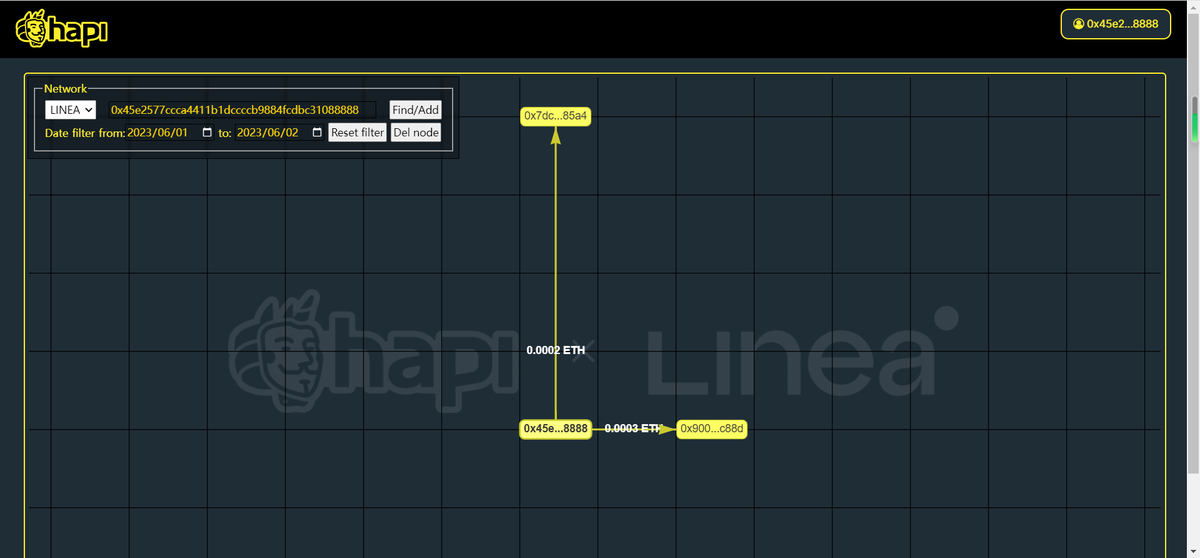The height and width of the screenshot is (558, 1200).
Task: Focus the wallet address input field
Action: (x=242, y=110)
